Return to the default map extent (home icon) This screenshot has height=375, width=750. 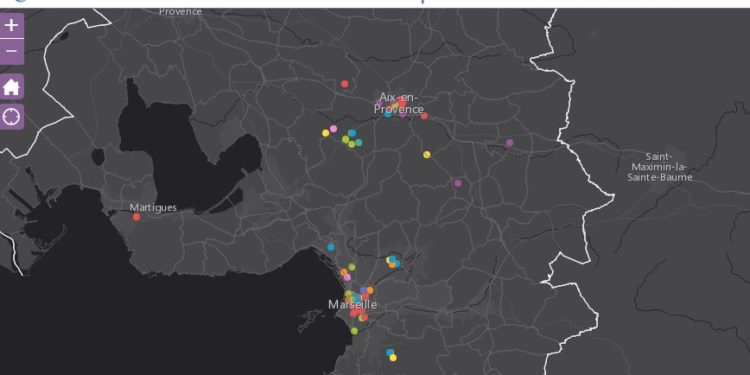(x=11, y=87)
